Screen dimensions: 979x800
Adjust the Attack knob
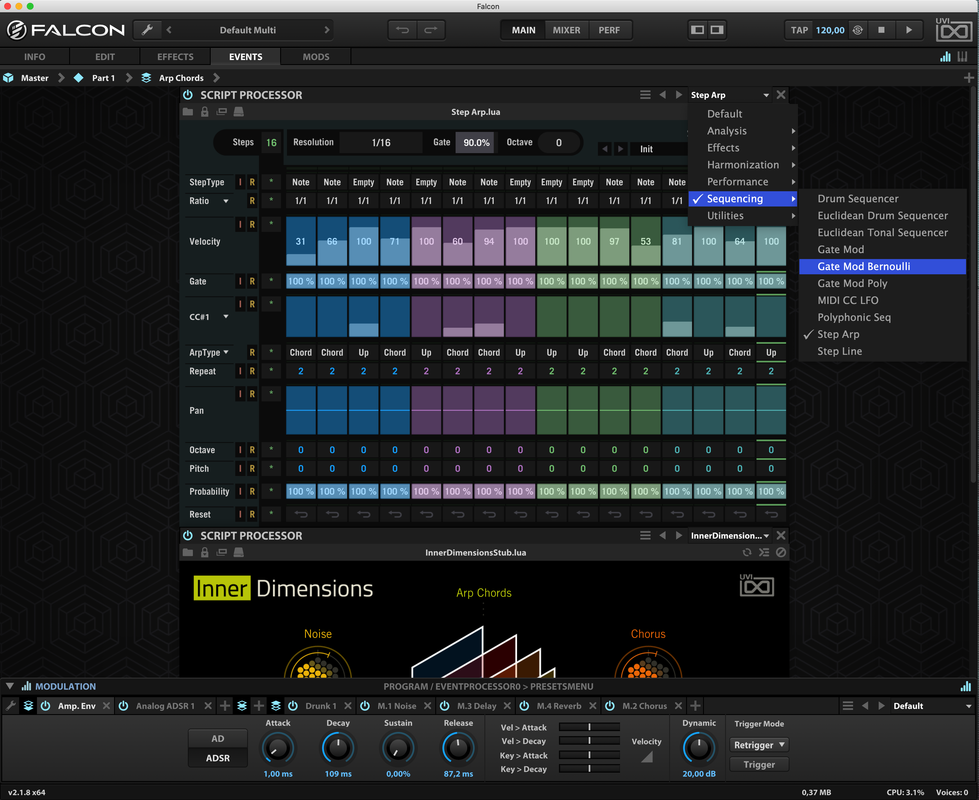[x=278, y=748]
